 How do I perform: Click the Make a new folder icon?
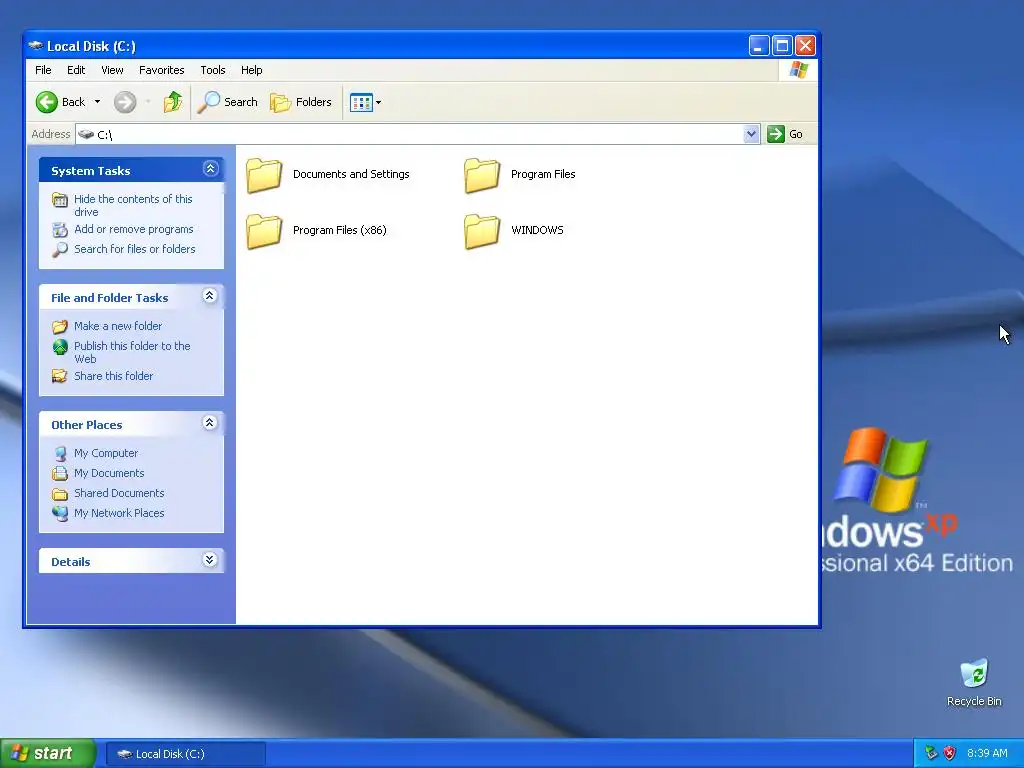tap(60, 327)
